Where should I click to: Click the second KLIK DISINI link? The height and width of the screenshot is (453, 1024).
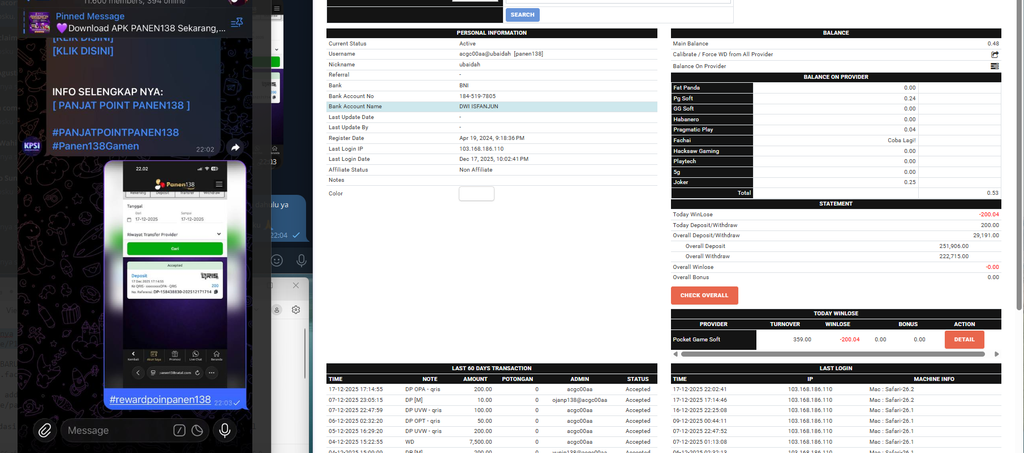[x=83, y=50]
